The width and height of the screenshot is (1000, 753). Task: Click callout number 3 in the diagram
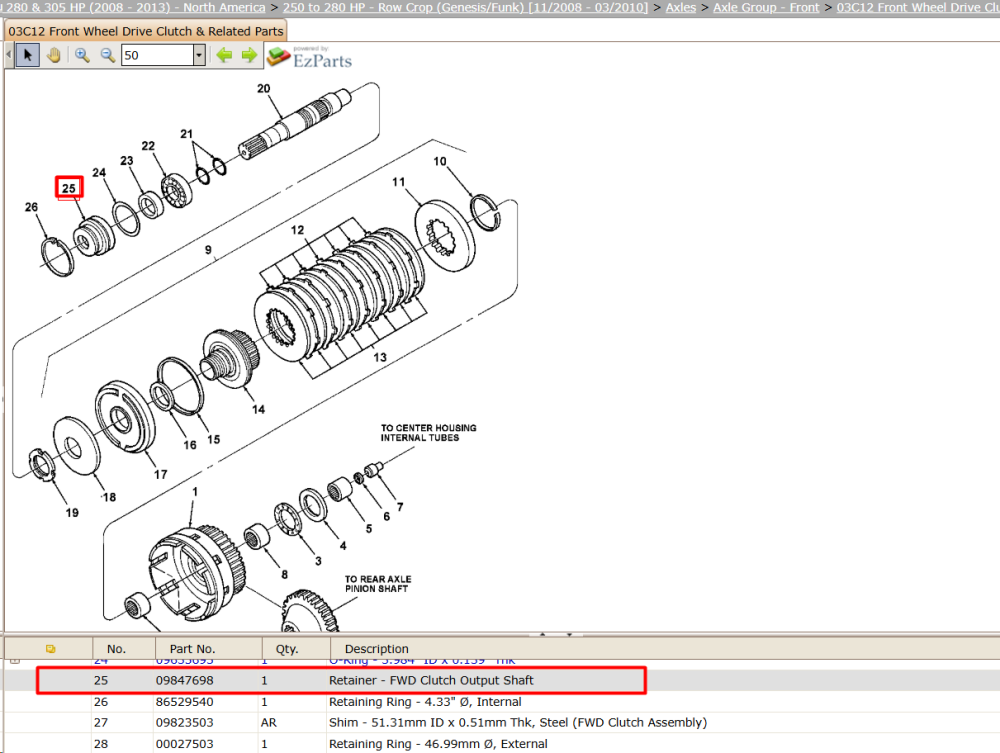click(318, 561)
